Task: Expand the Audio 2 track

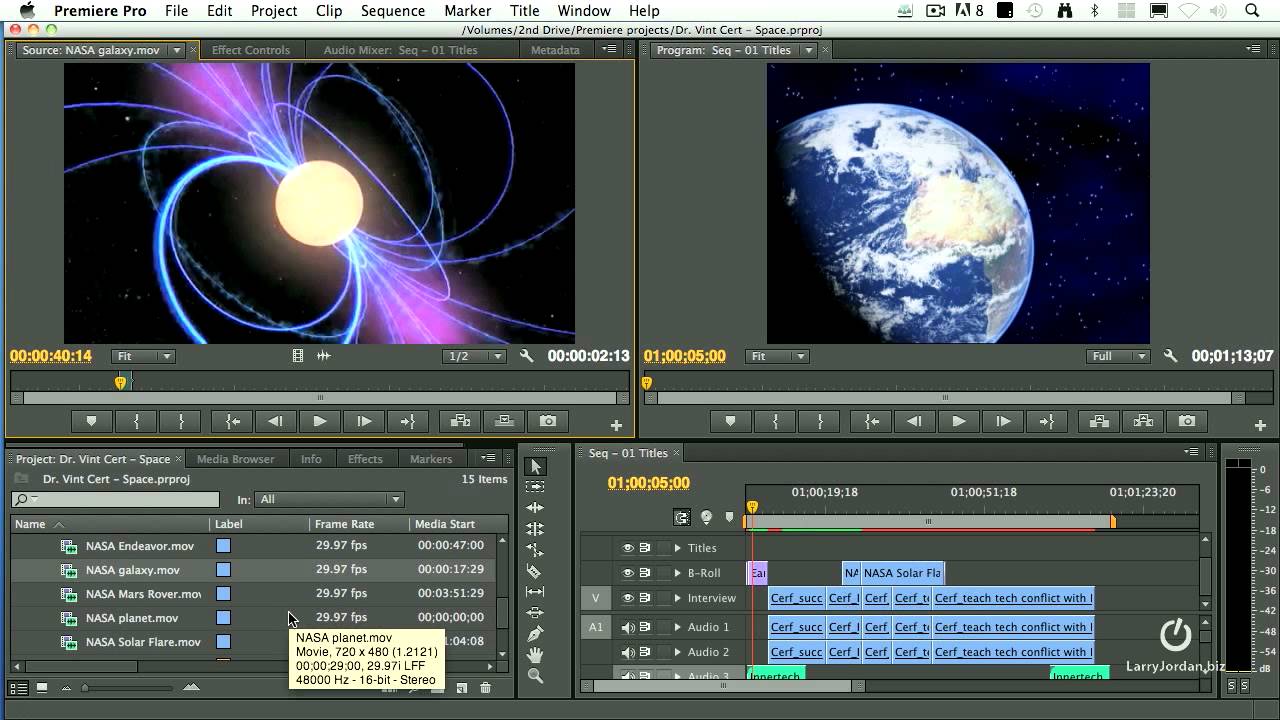Action: click(x=677, y=652)
